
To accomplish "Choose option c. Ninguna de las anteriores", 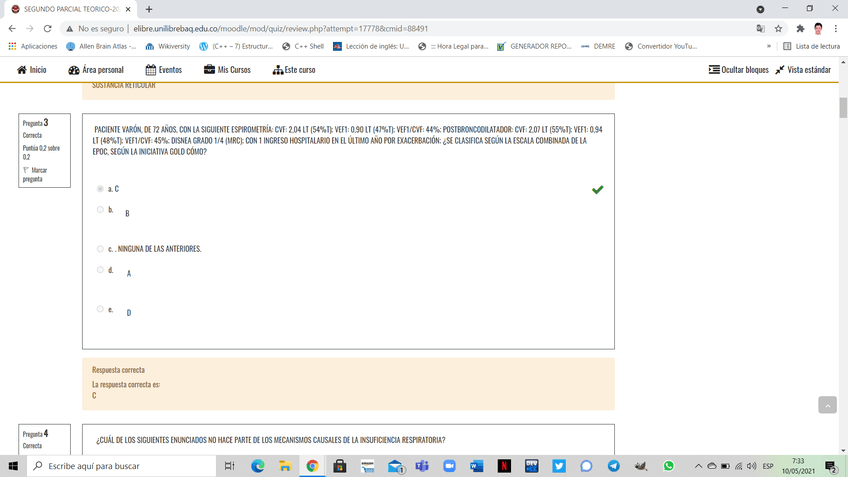I will point(100,249).
